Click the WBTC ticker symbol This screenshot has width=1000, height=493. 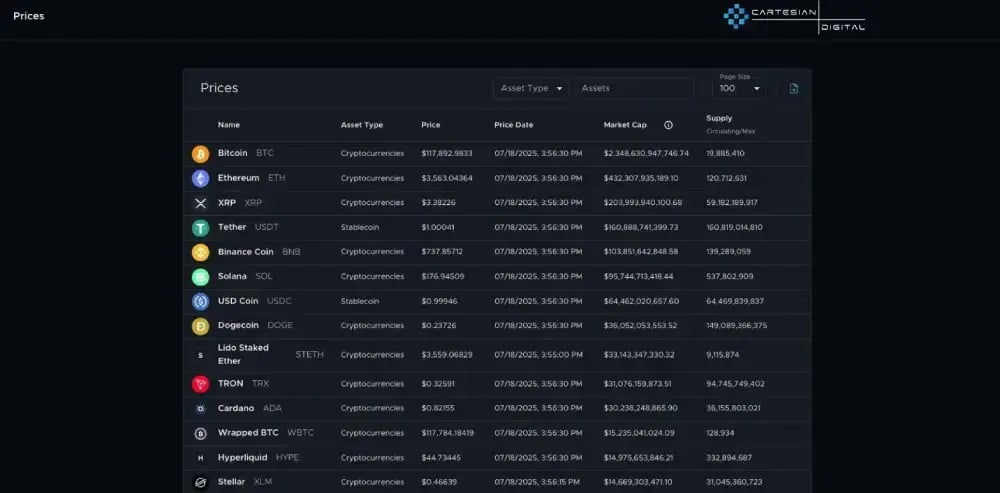coord(301,433)
